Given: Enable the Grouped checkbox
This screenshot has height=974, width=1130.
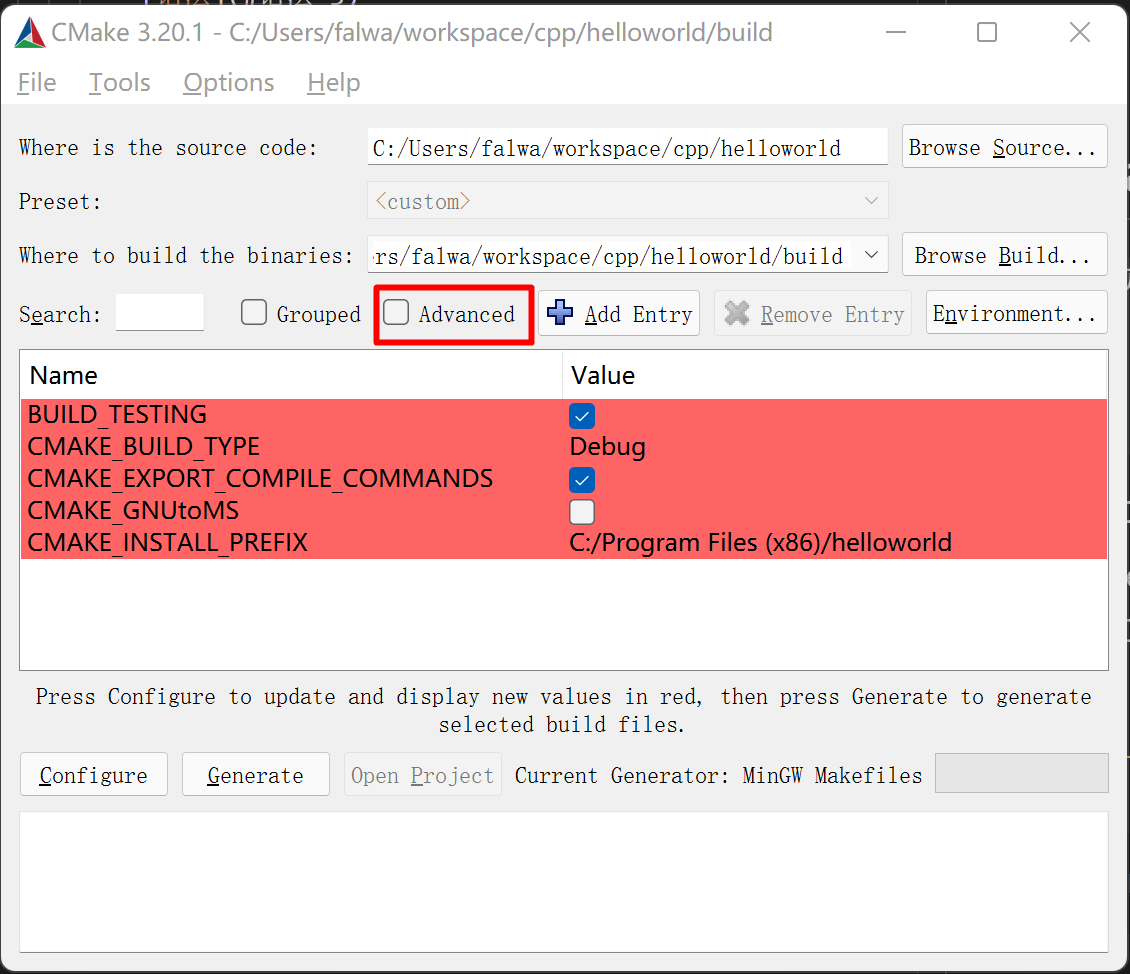Looking at the screenshot, I should click(254, 313).
